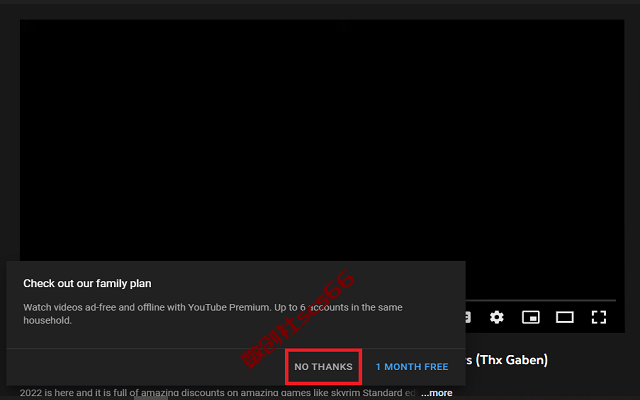Switch to miniplayer mode
The image size is (640, 400).
point(531,317)
